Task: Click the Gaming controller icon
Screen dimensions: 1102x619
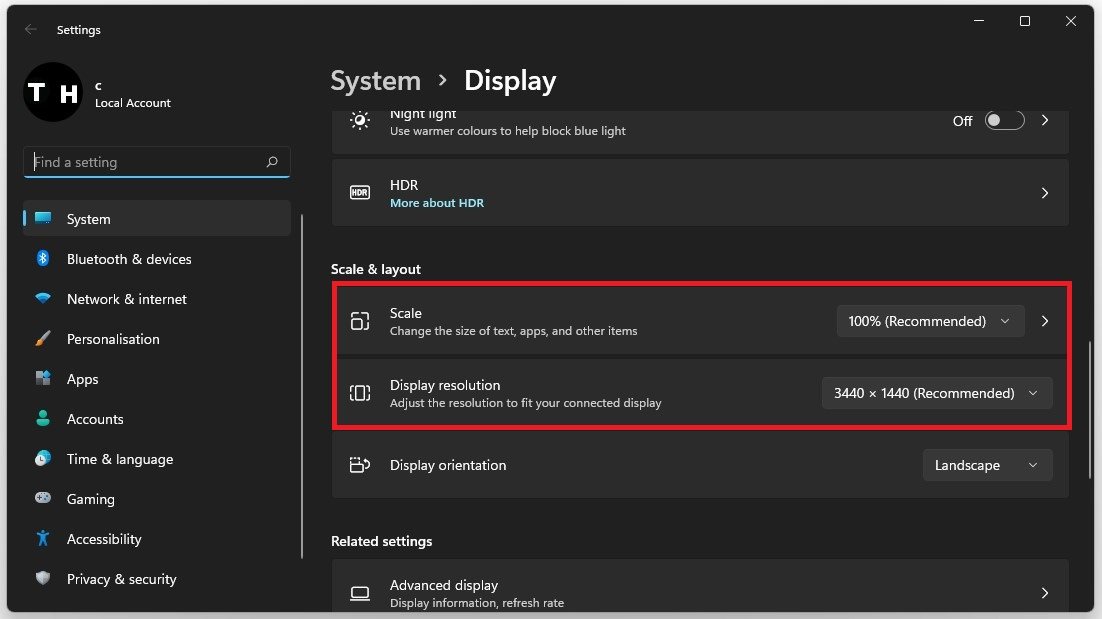Action: click(43, 499)
